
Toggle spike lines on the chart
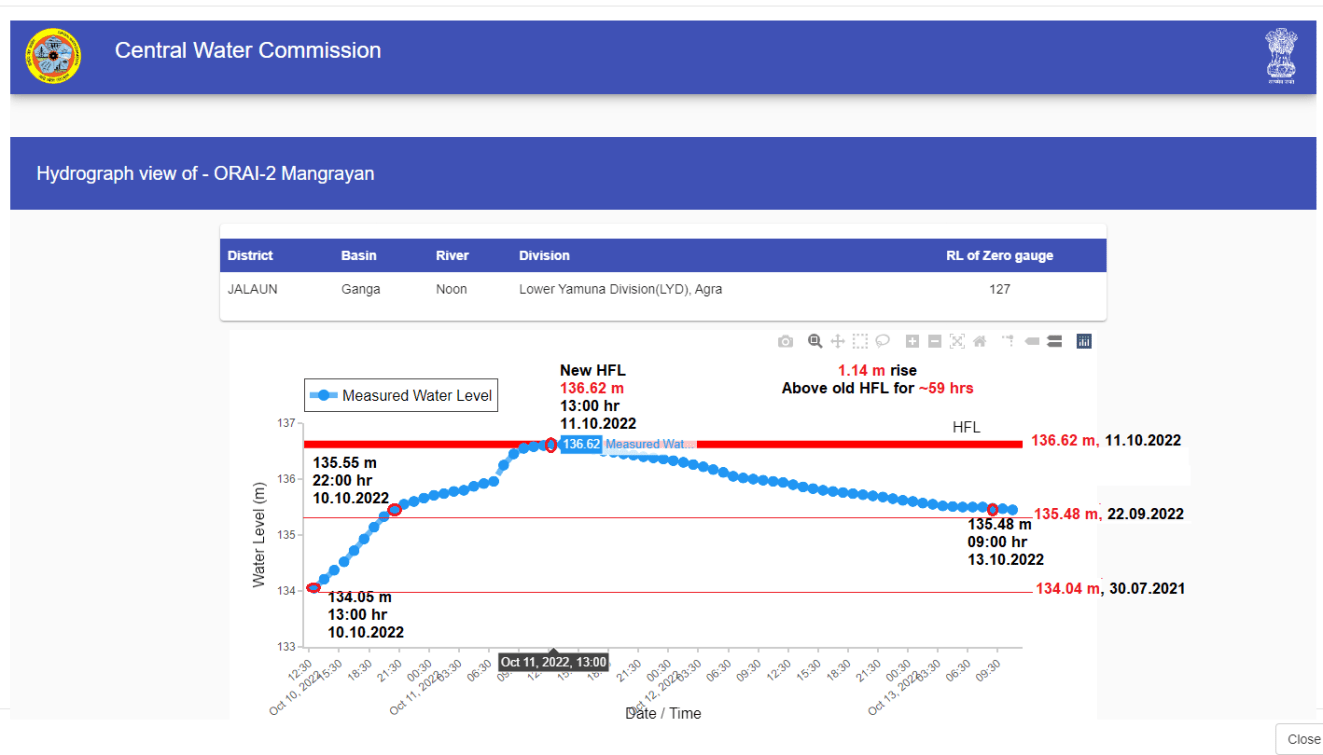tap(1008, 342)
